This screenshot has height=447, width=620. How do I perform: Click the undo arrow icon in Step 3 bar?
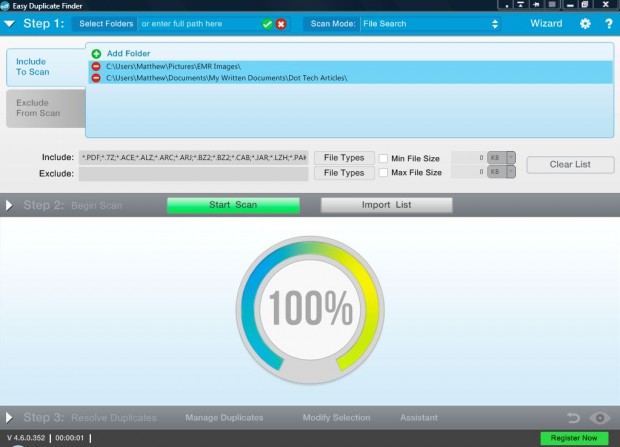tap(573, 418)
